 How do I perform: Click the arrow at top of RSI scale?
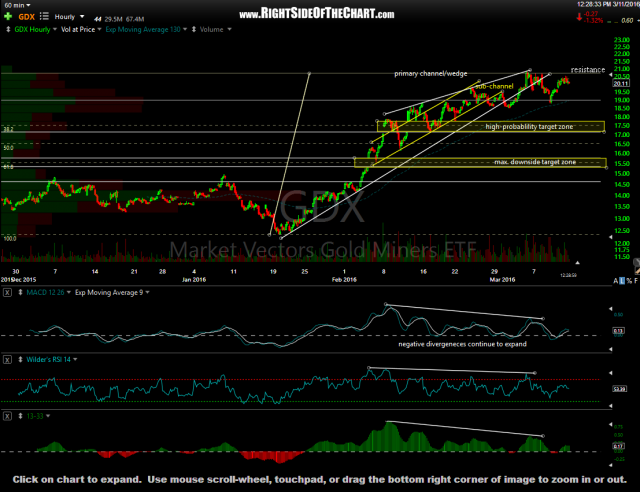(611, 373)
